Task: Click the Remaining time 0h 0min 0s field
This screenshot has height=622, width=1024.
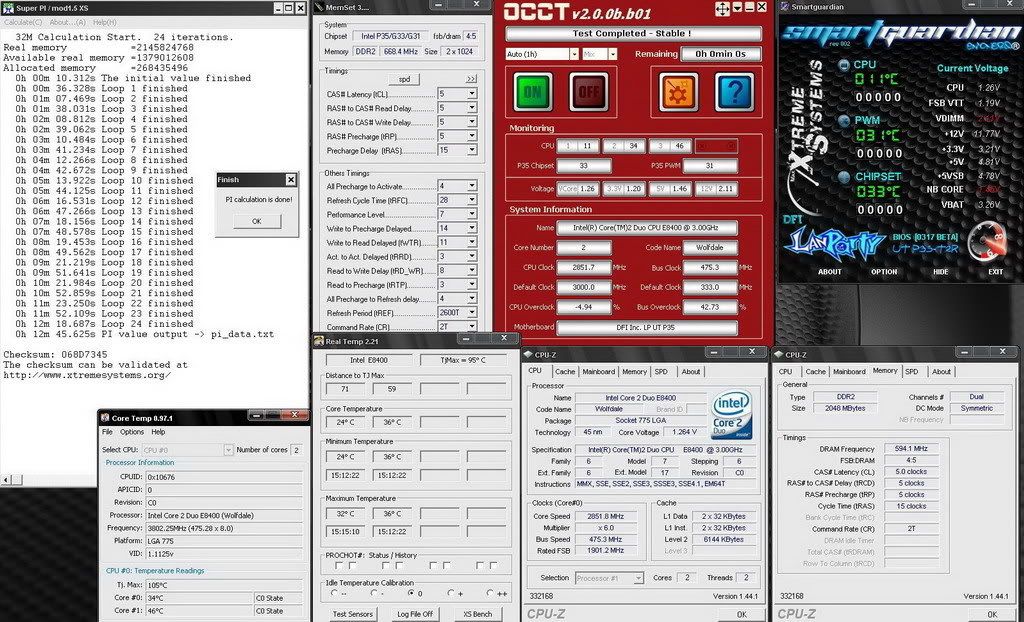Action: click(721, 54)
